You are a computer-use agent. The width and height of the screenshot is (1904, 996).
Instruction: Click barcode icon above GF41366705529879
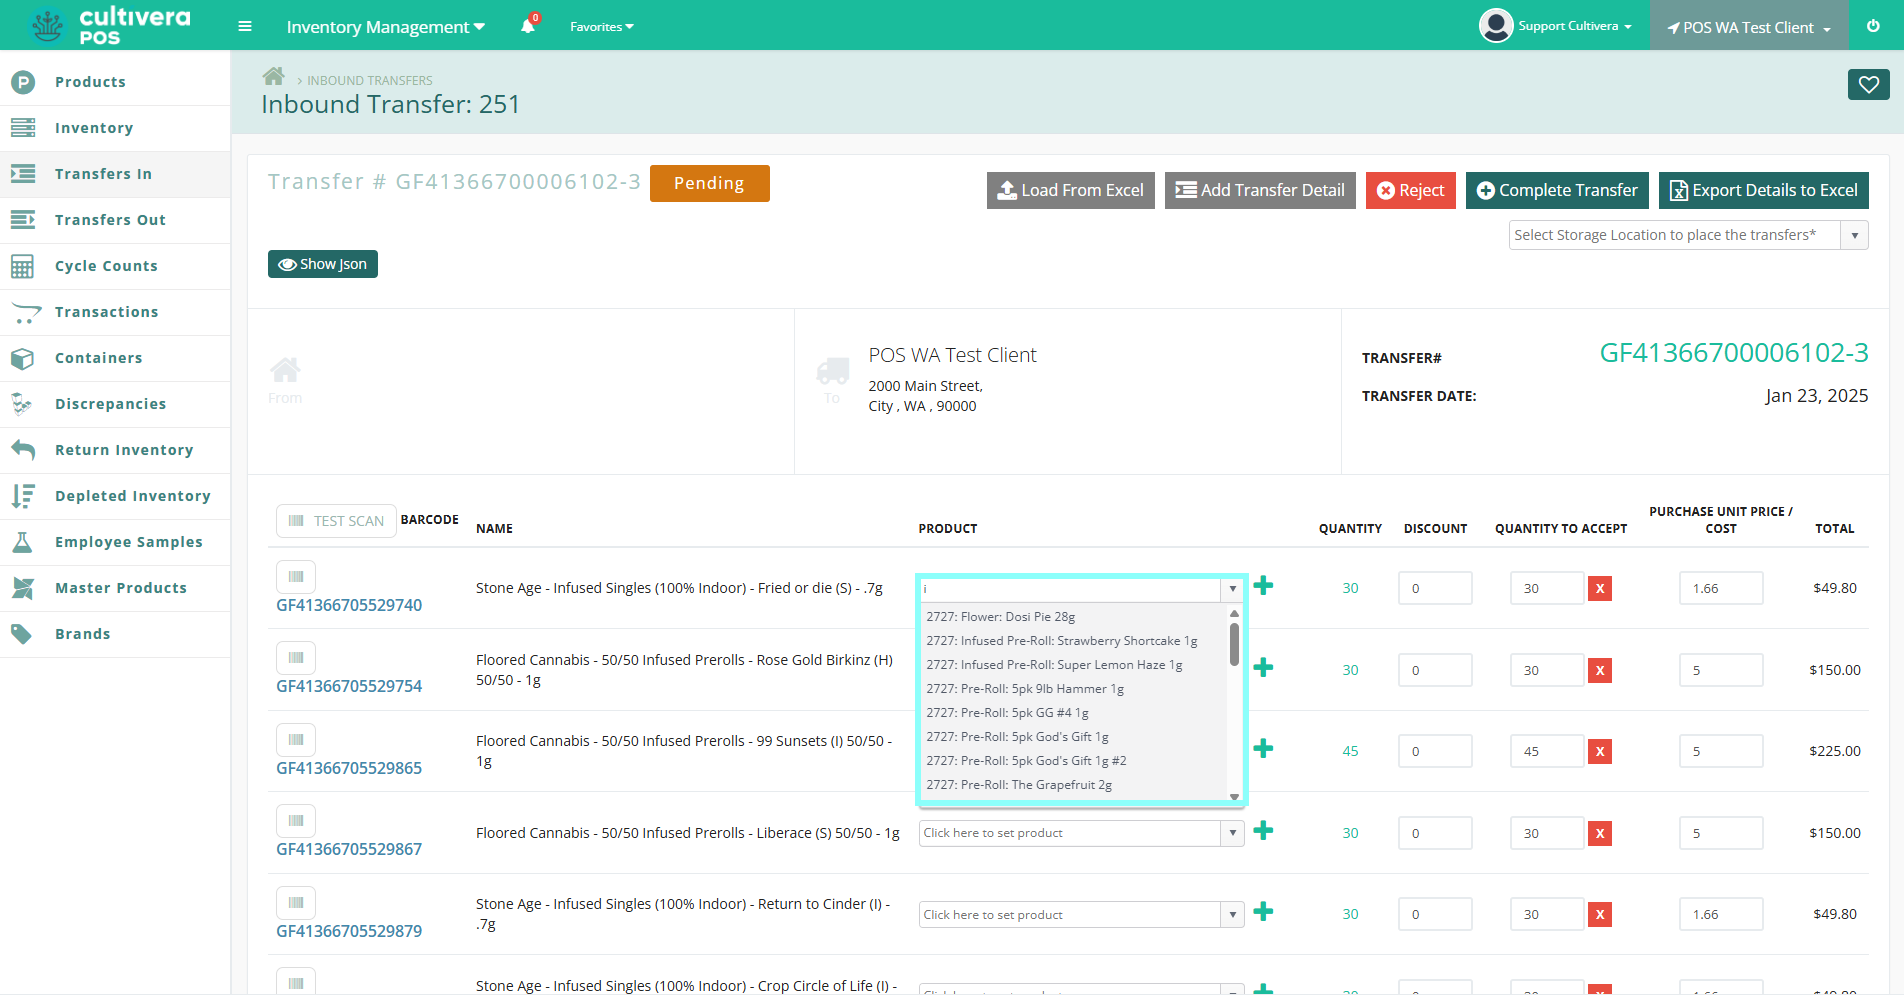pyautogui.click(x=296, y=903)
